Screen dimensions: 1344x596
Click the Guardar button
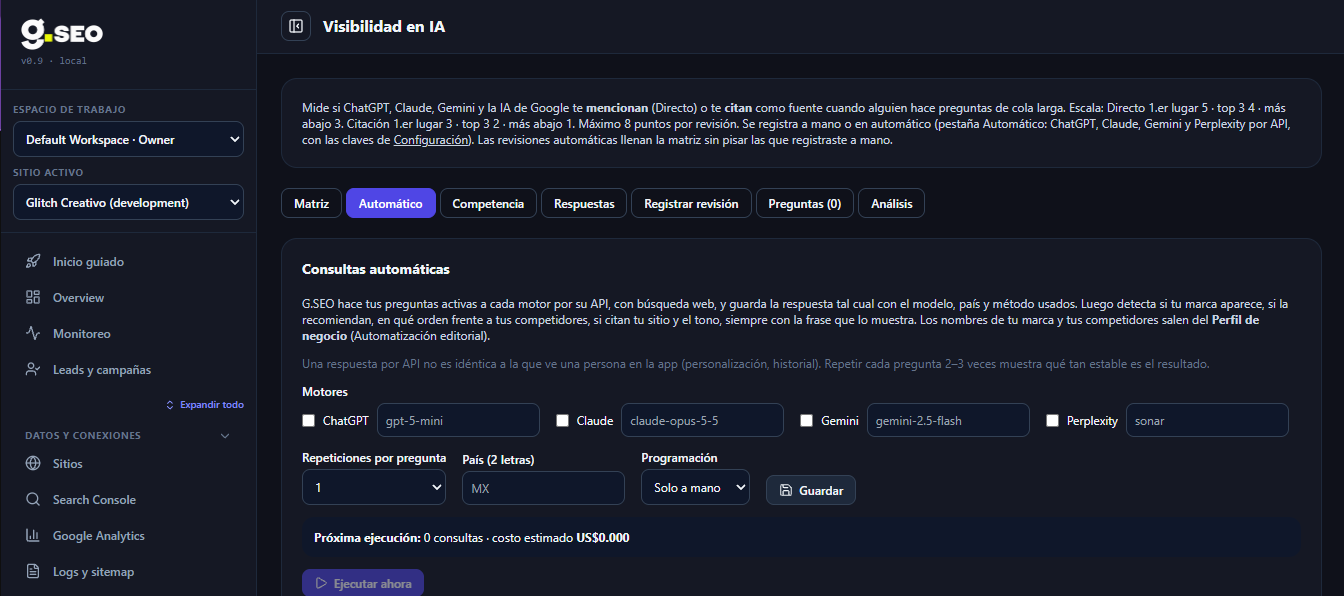[x=811, y=490]
